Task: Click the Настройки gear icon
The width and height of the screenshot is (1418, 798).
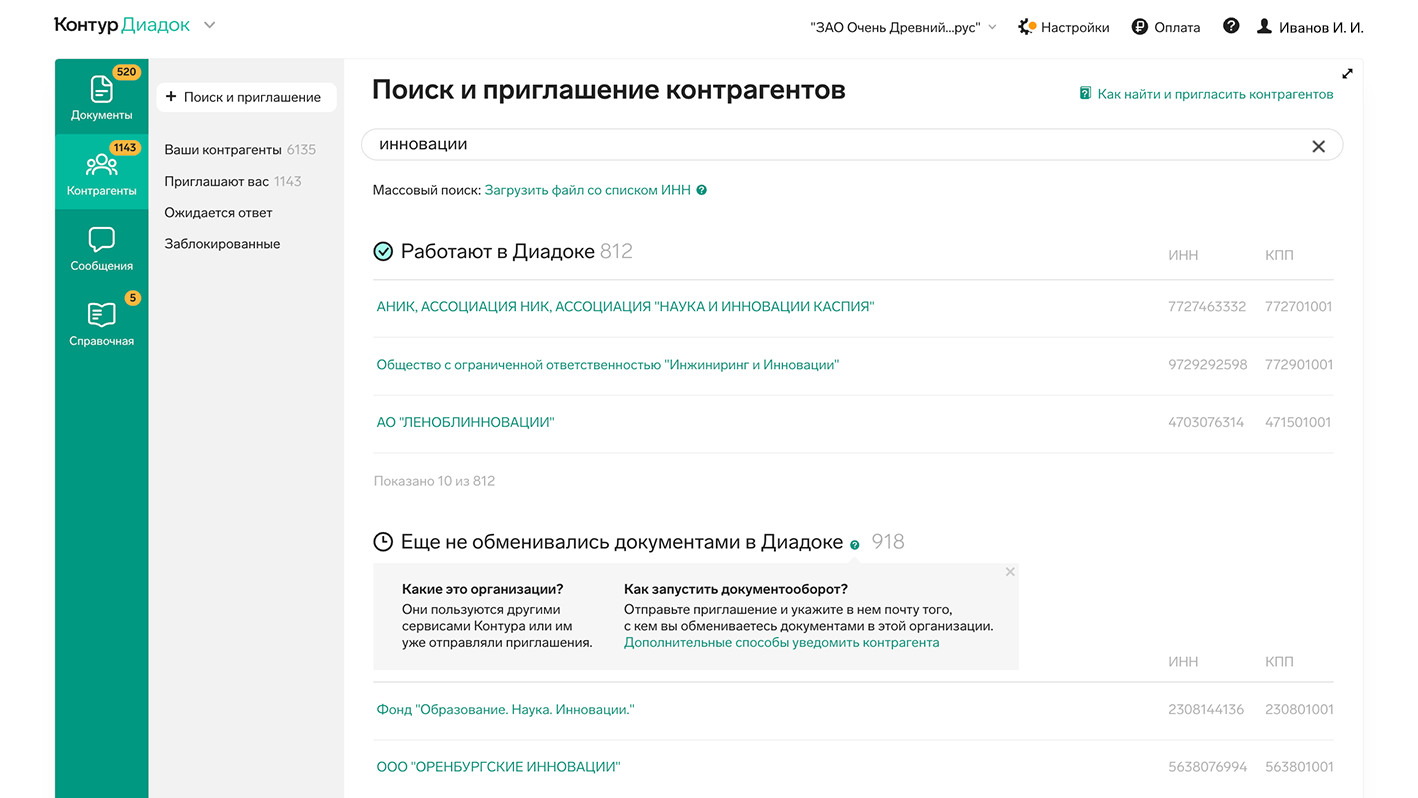Action: pos(1026,27)
